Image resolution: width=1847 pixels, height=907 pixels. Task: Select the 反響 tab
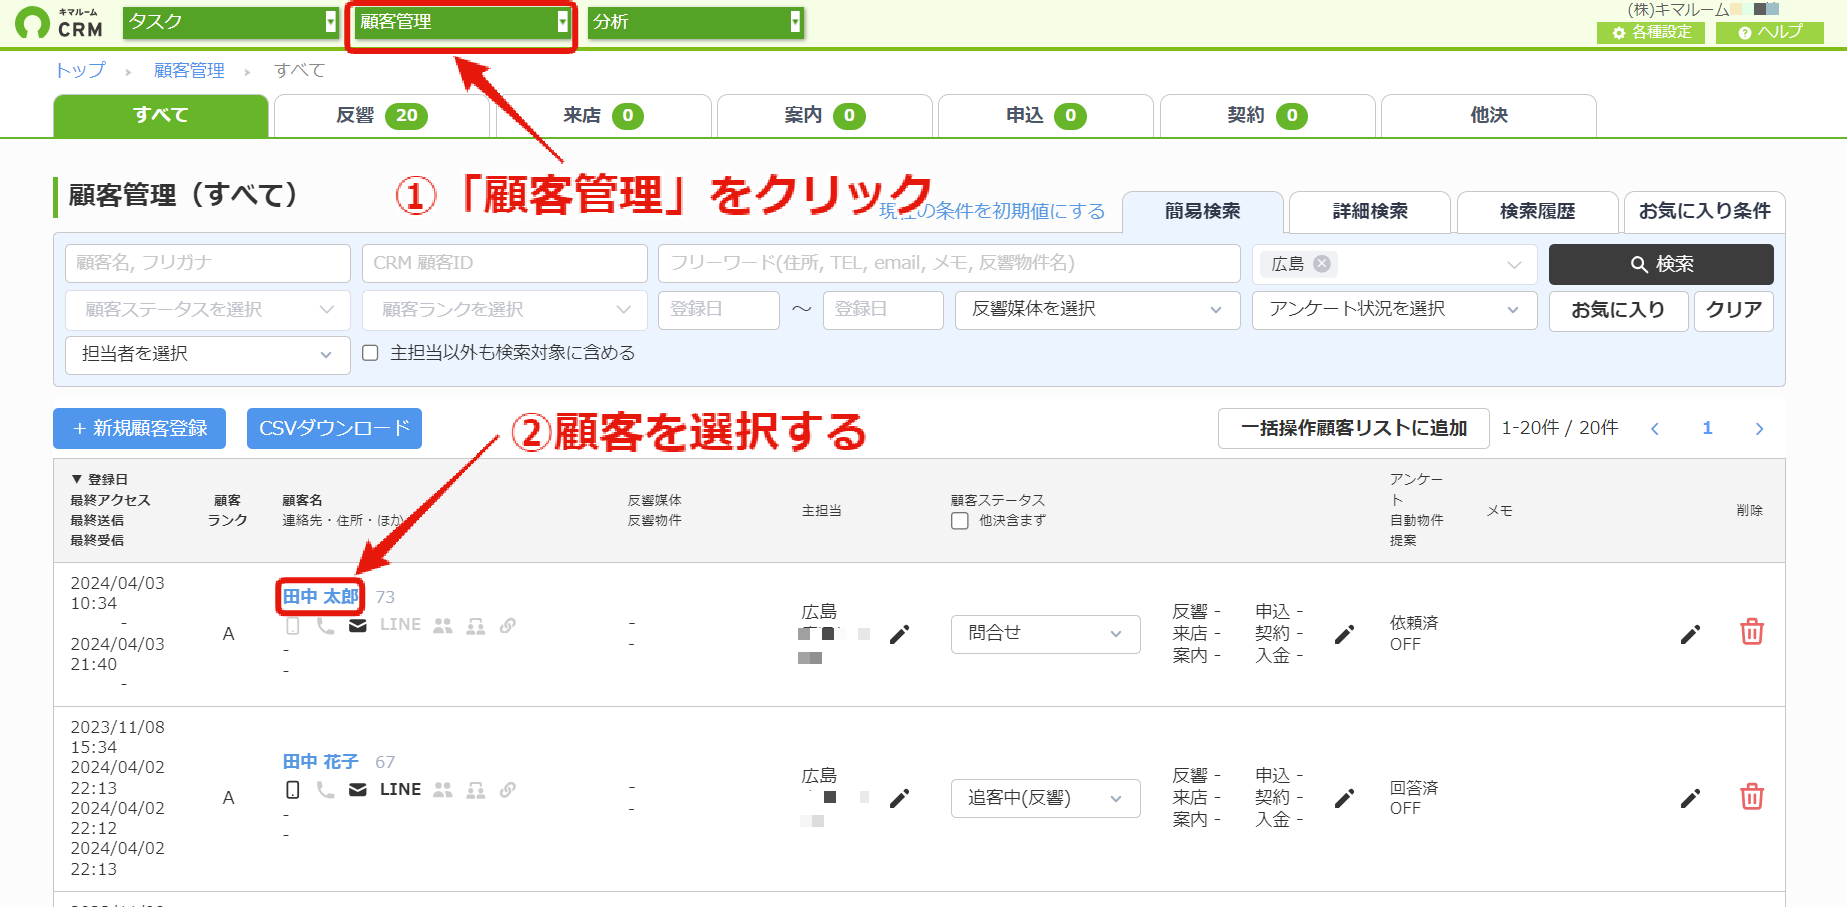point(382,115)
